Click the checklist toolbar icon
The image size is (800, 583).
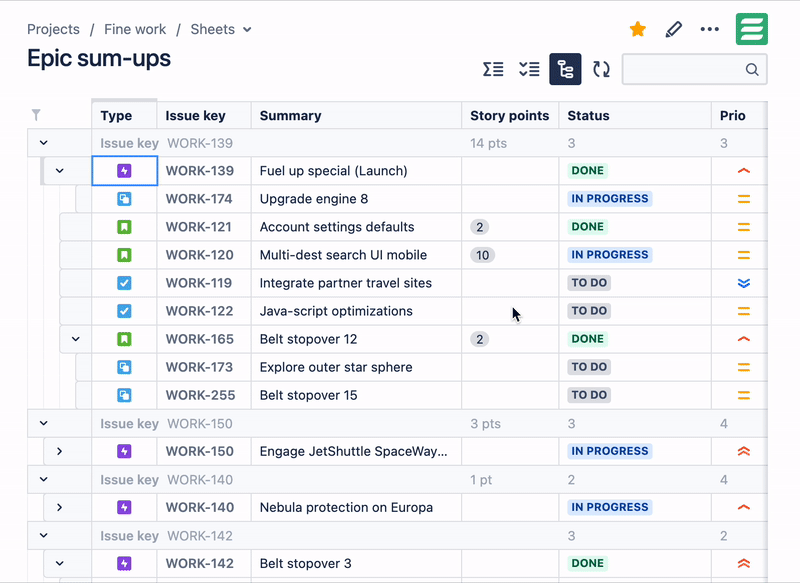tap(529, 69)
